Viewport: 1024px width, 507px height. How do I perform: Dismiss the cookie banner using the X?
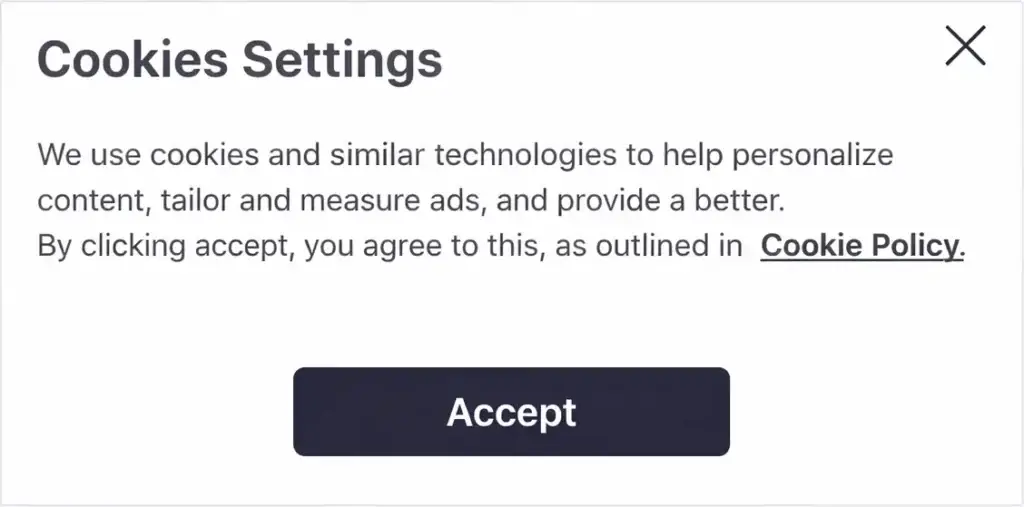pyautogui.click(x=965, y=46)
